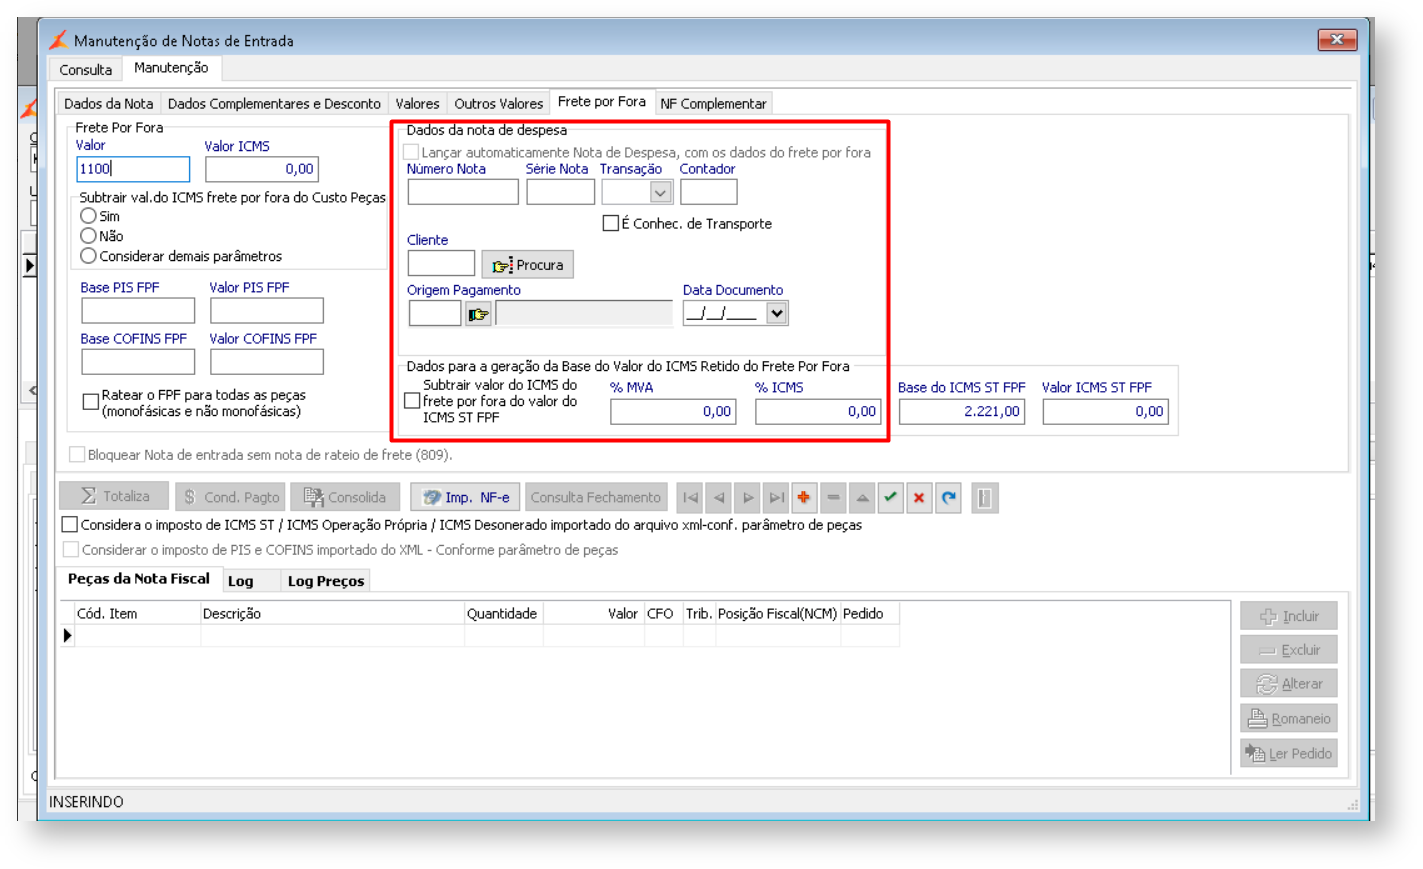Open the Origem Pagamento lookup hand icon
The image size is (1423, 869).
click(x=478, y=315)
